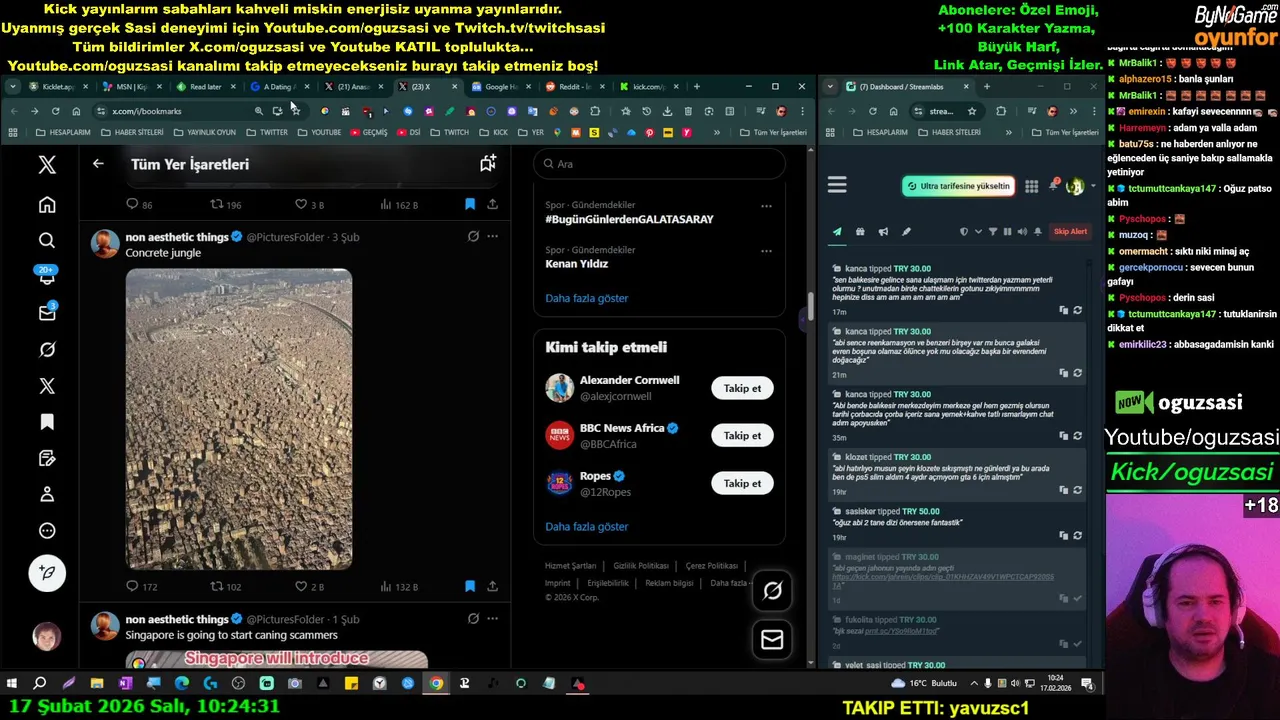Like the Concrete jungle post
This screenshot has width=1280, height=720.
(x=301, y=587)
